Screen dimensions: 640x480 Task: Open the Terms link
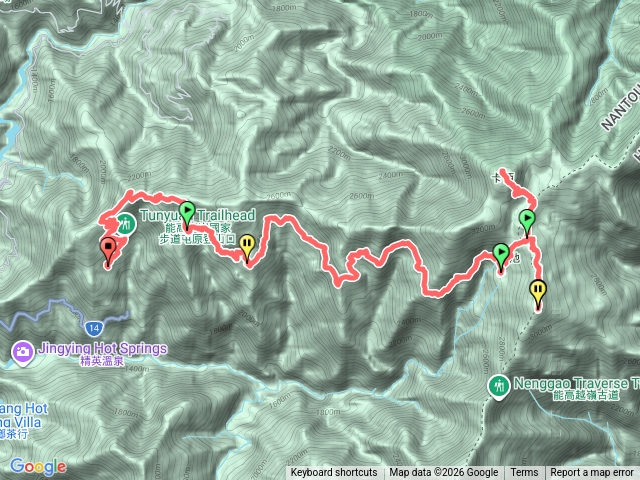click(x=524, y=473)
